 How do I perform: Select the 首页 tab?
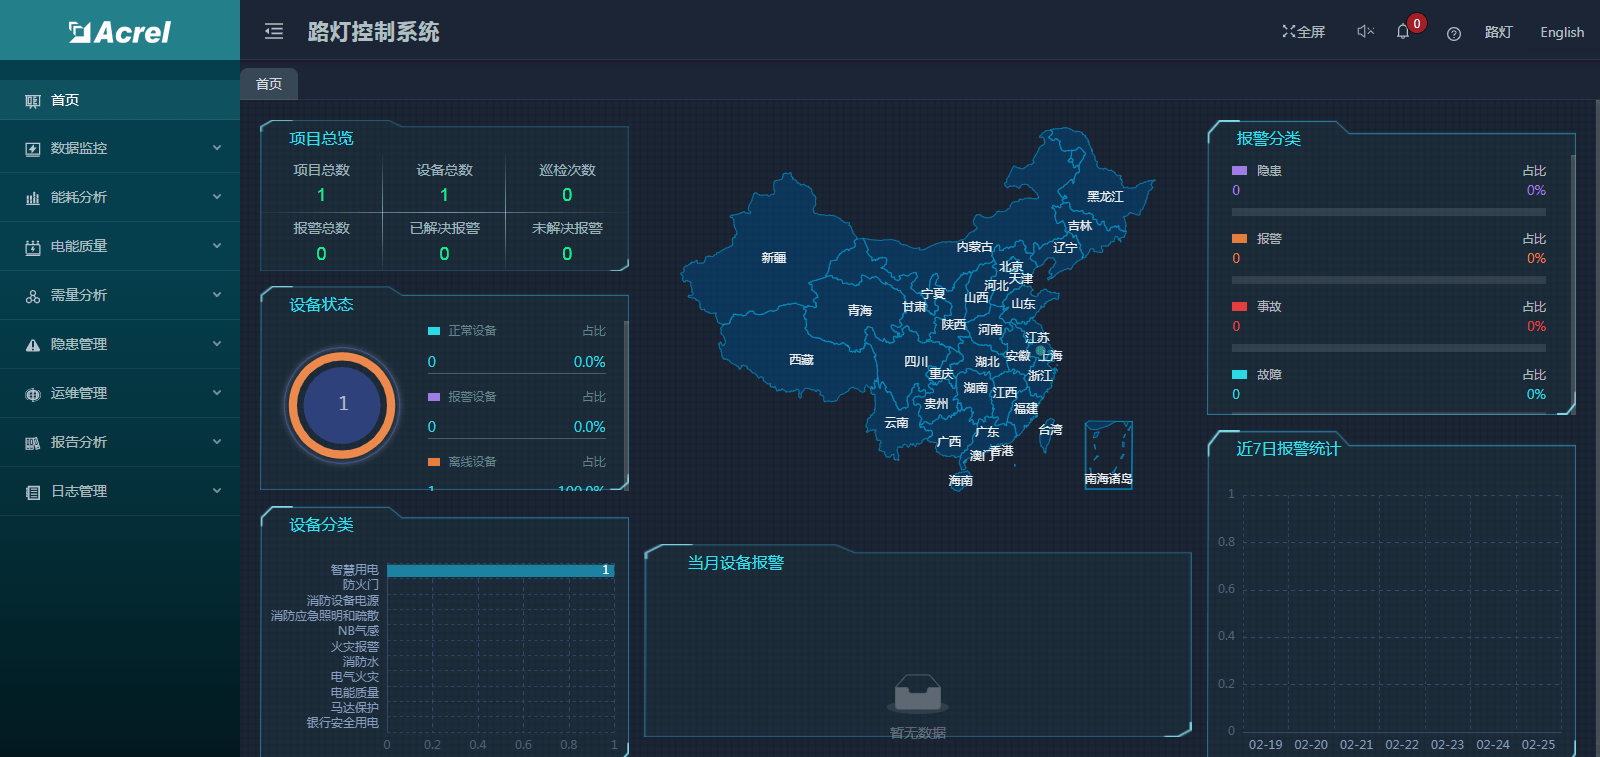269,84
